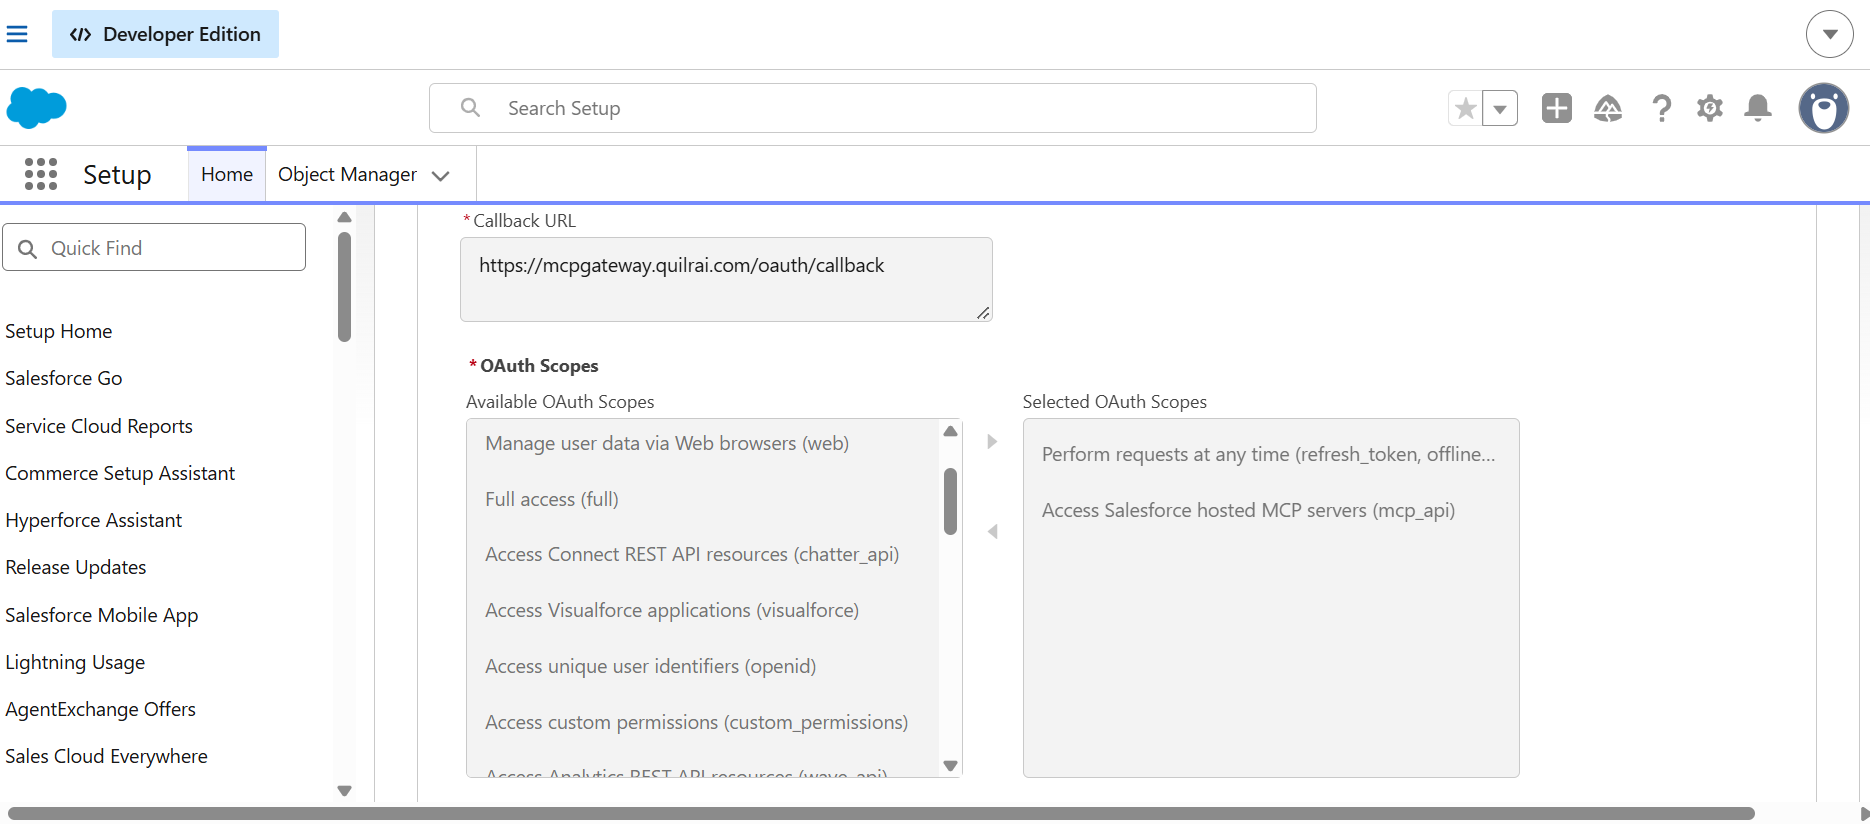Viewport: 1870px width, 824px height.
Task: Open Service Cloud Reports link
Action: (99, 426)
